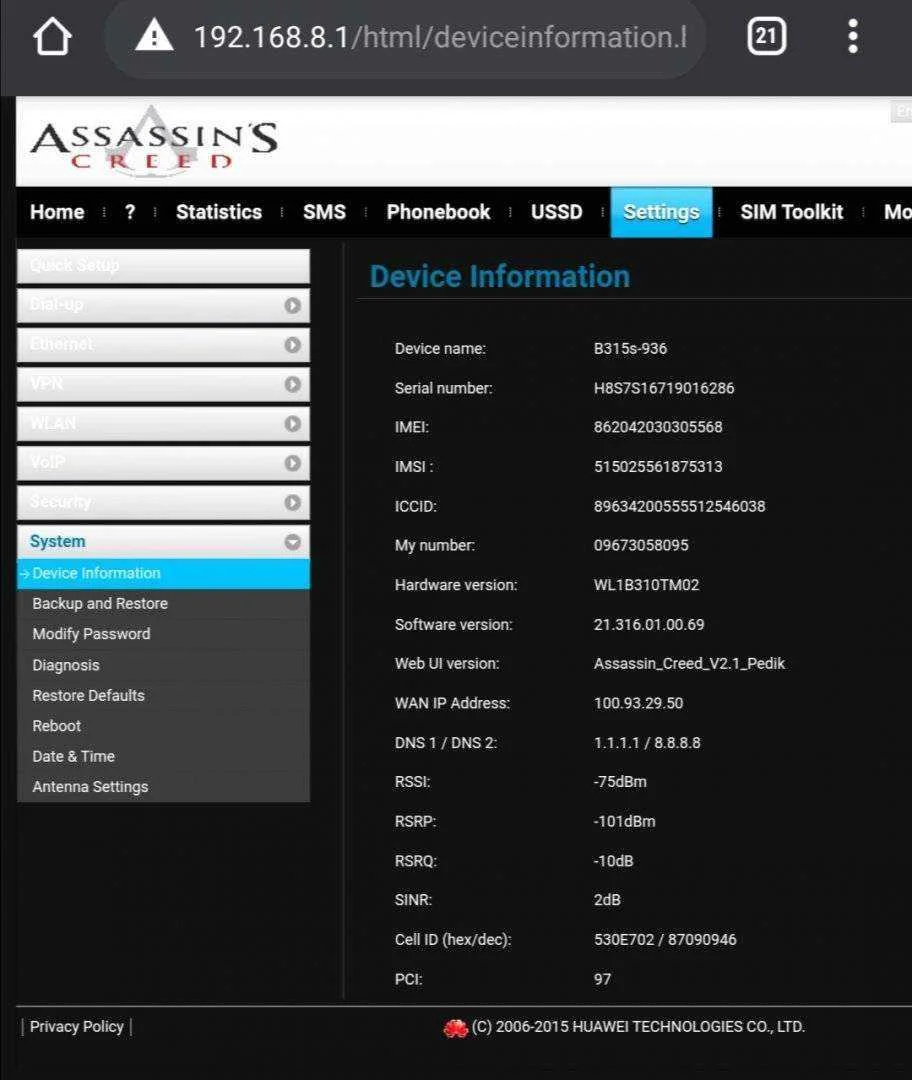
Task: Click the Device Information heading
Action: click(499, 276)
